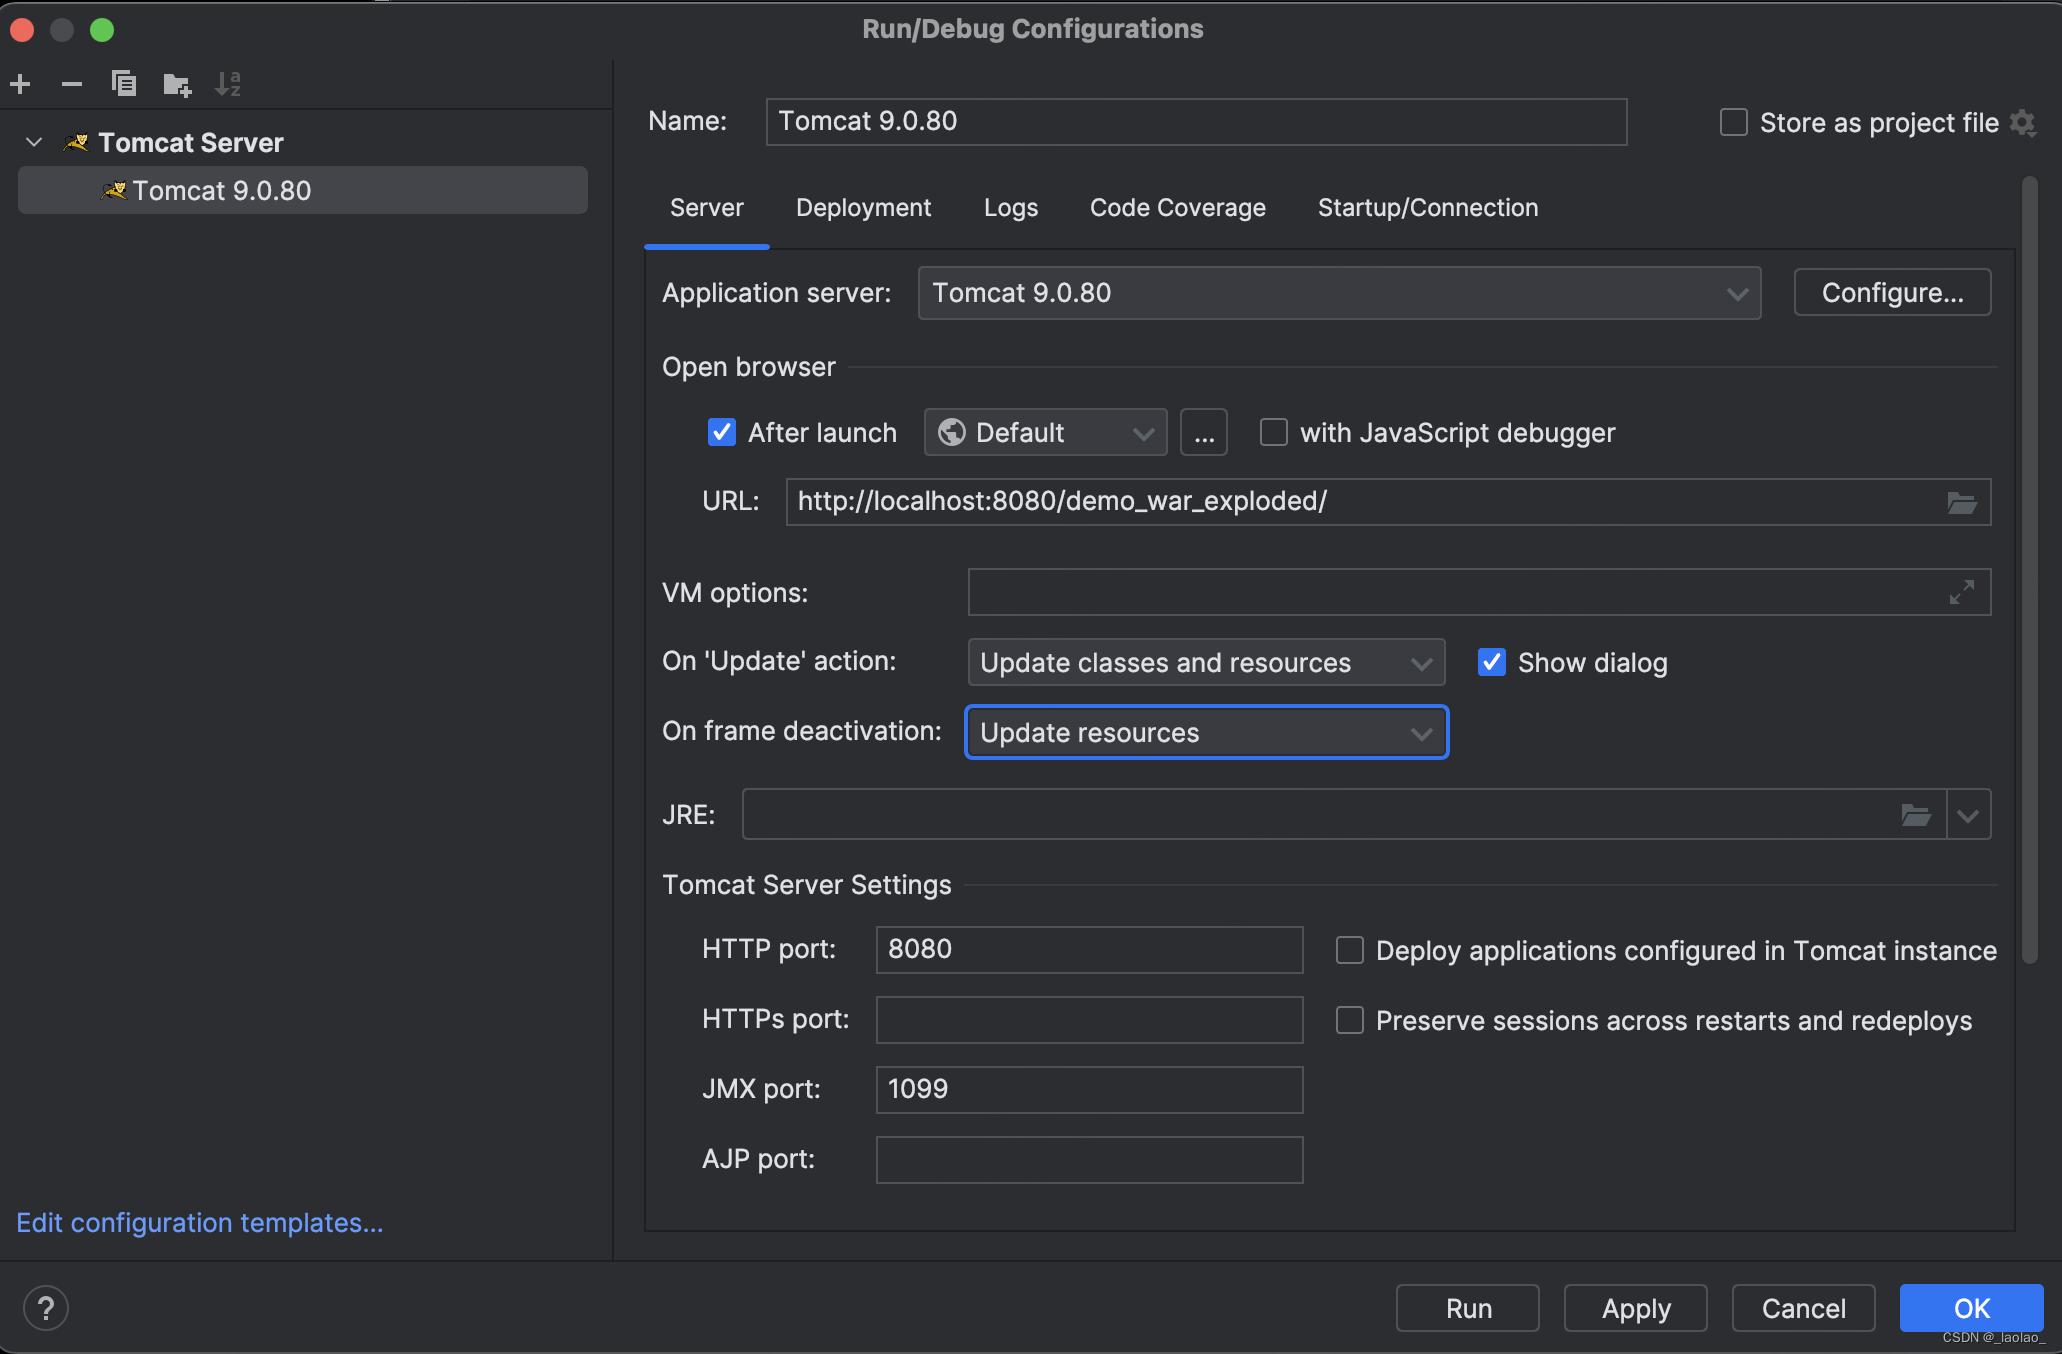Remove selected configuration with minus icon
2062x1354 pixels.
point(72,84)
